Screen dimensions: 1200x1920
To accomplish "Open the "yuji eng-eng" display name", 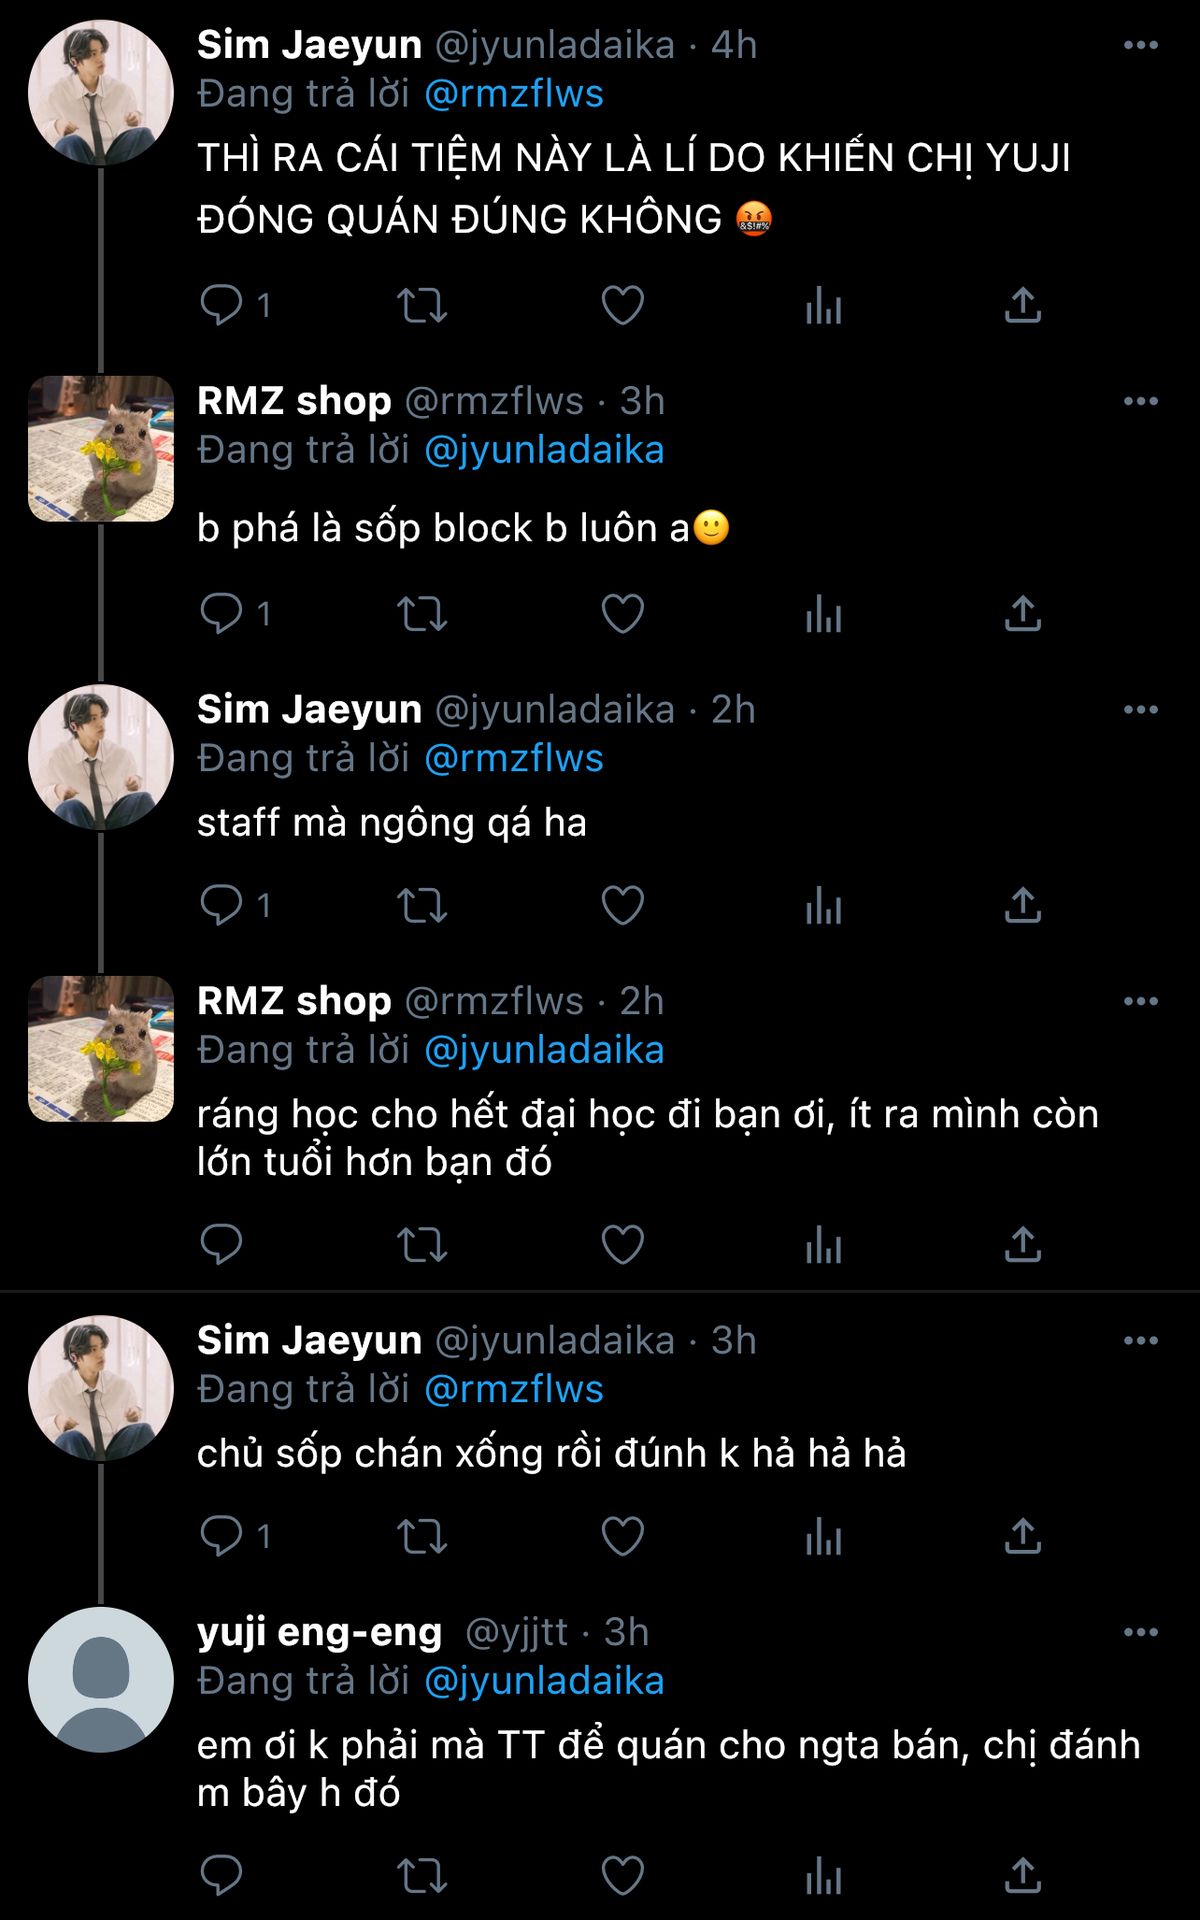I will 319,1632.
